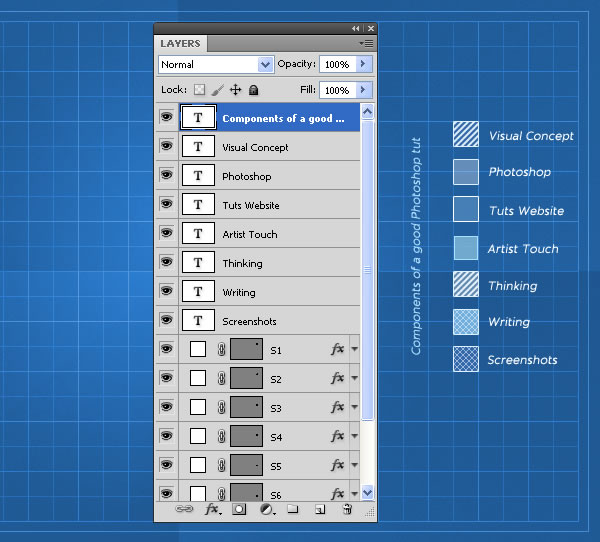Expand the effects list on layer S3

pos(355,407)
